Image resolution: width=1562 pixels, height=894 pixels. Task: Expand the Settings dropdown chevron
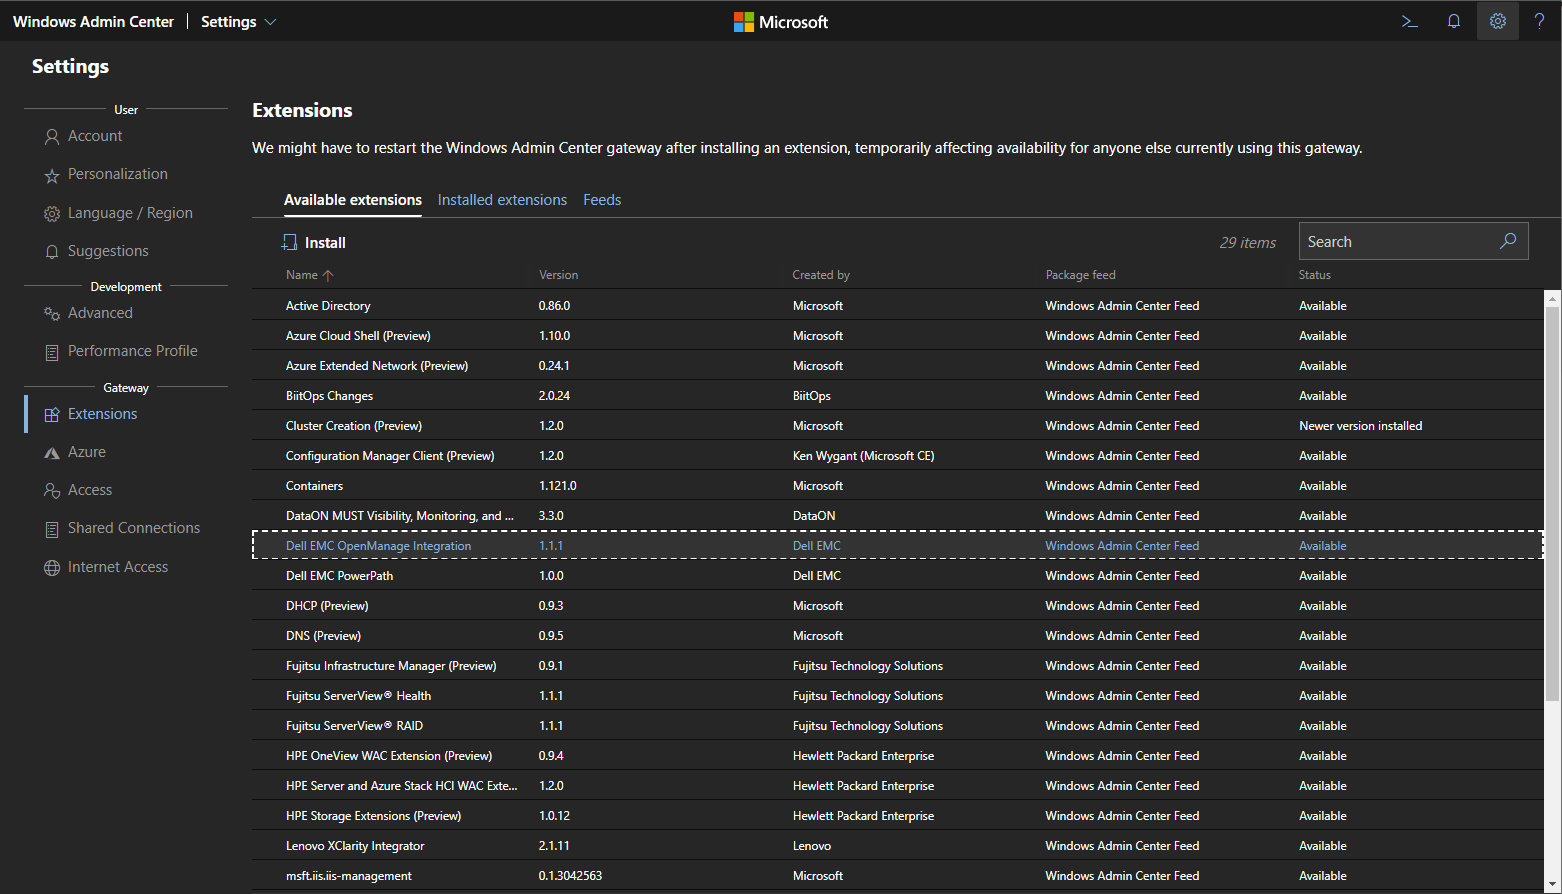click(270, 22)
